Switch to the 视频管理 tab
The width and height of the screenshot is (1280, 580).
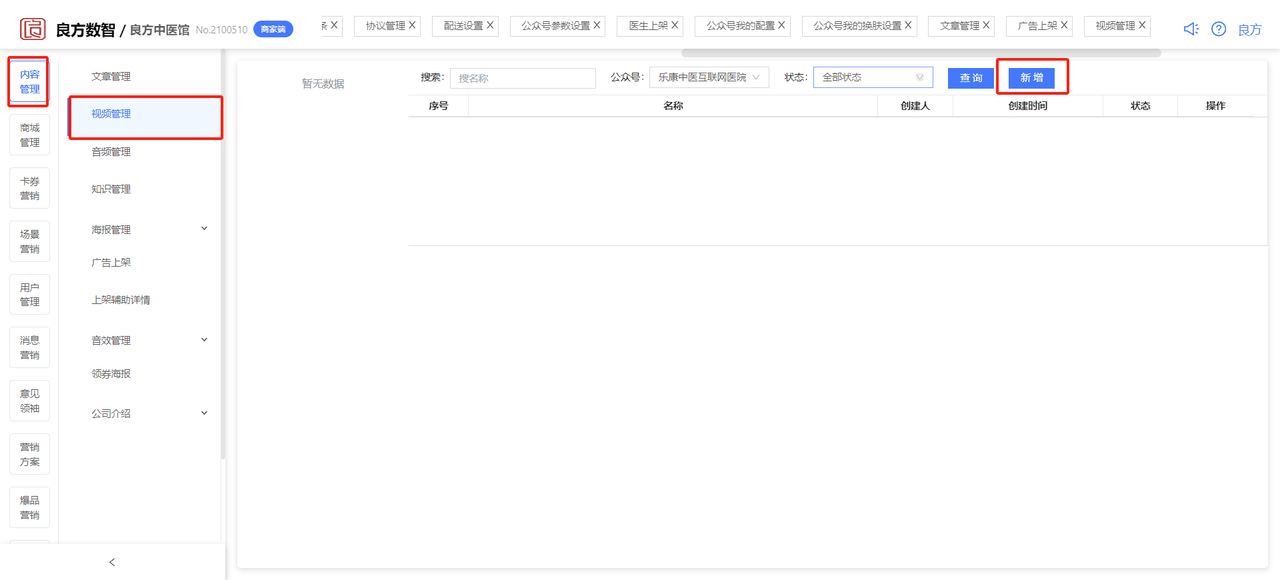[x=1115, y=26]
